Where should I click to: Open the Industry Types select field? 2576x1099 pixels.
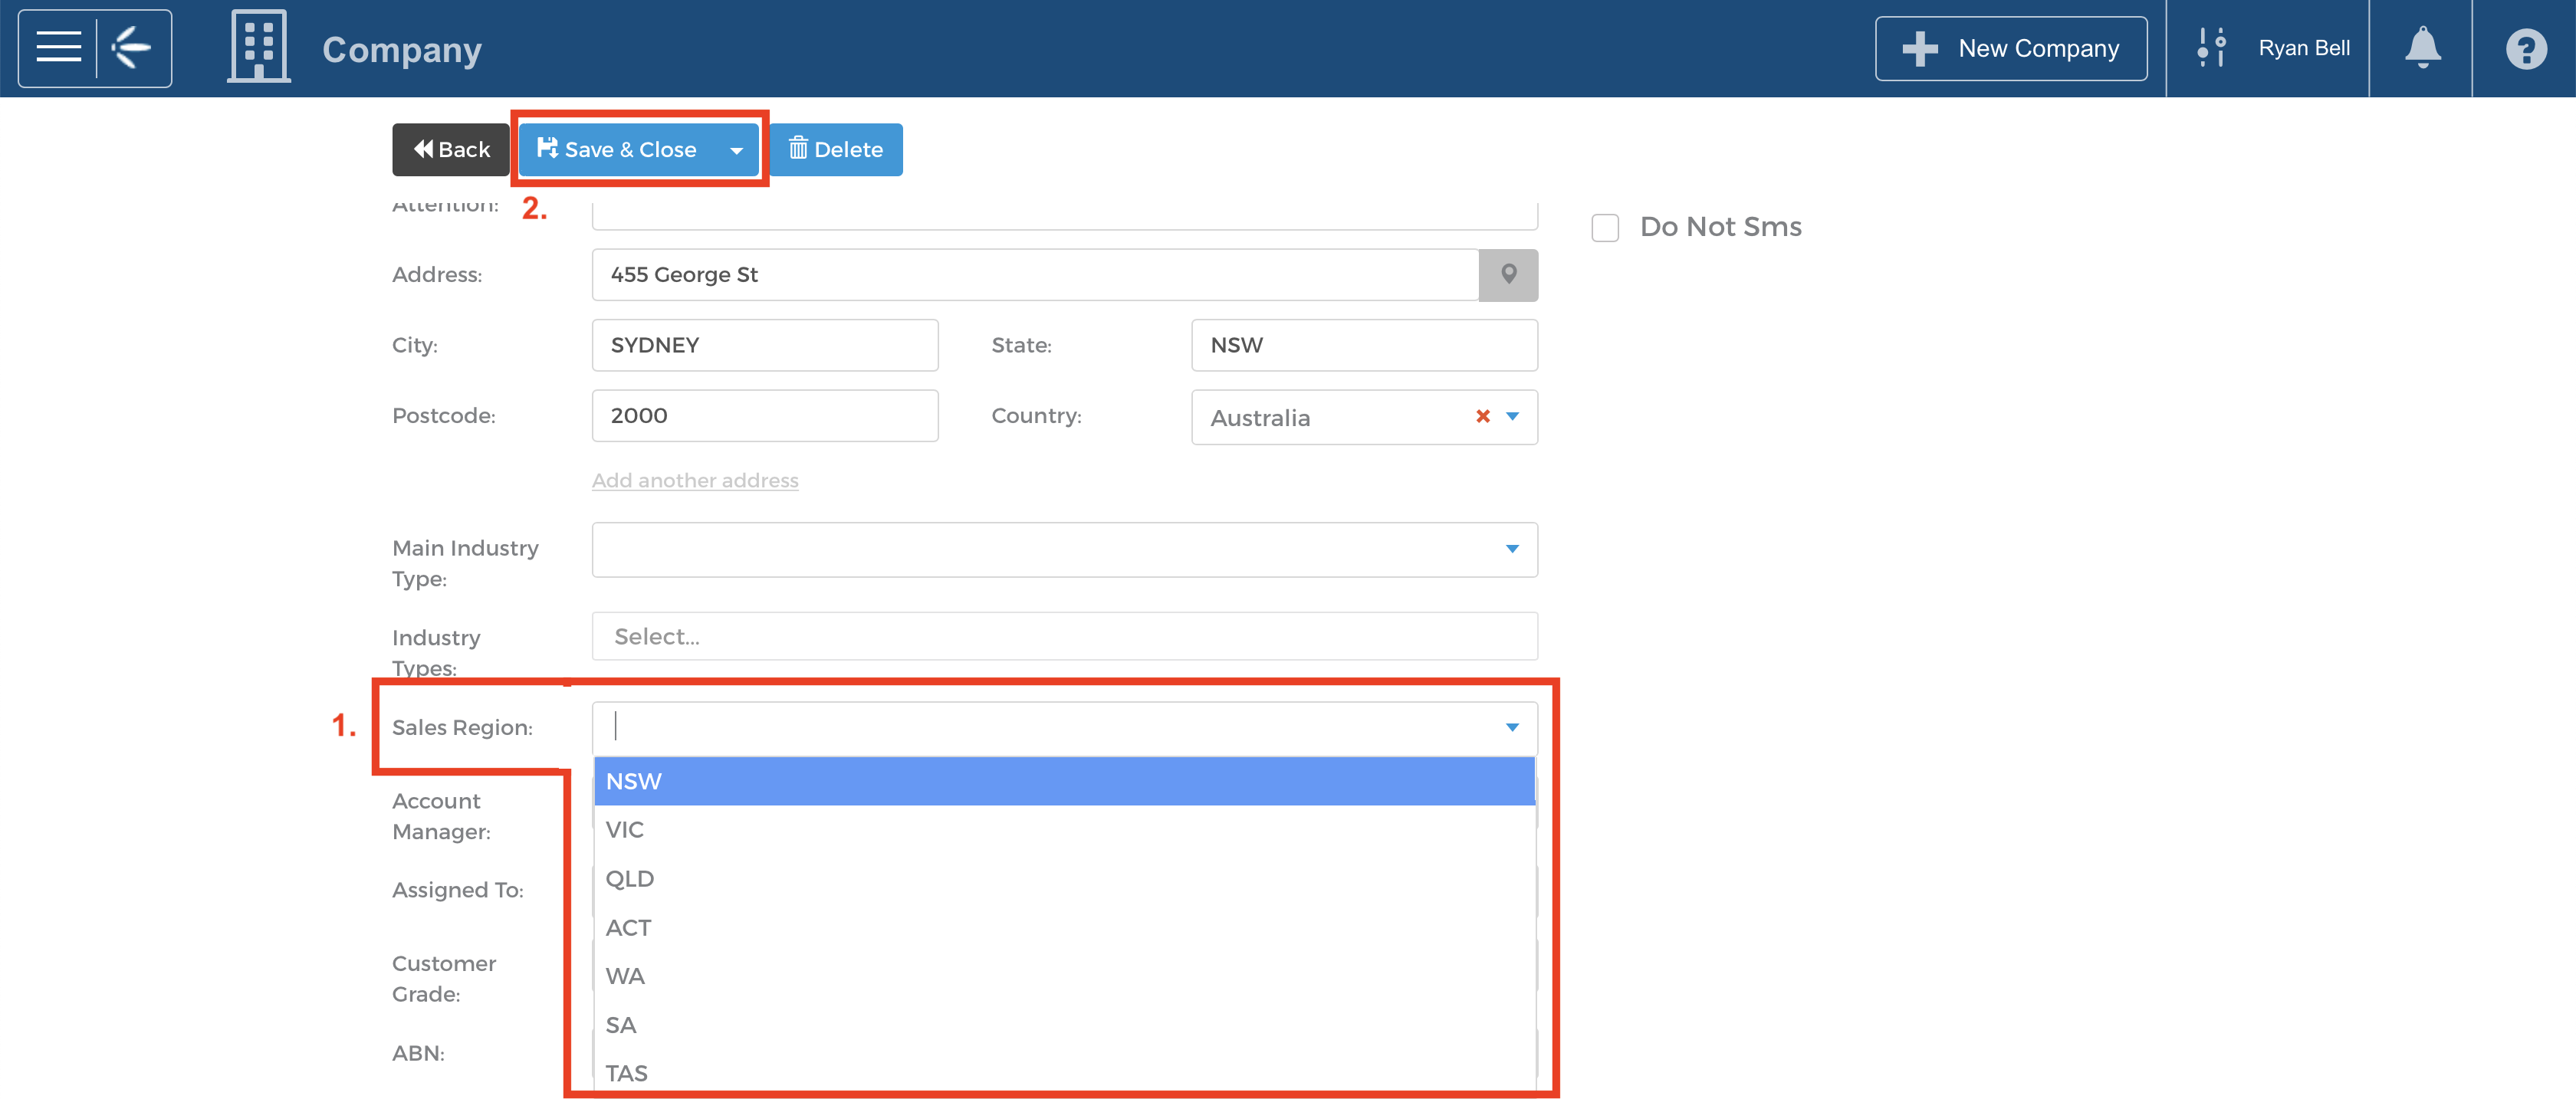click(x=1064, y=636)
